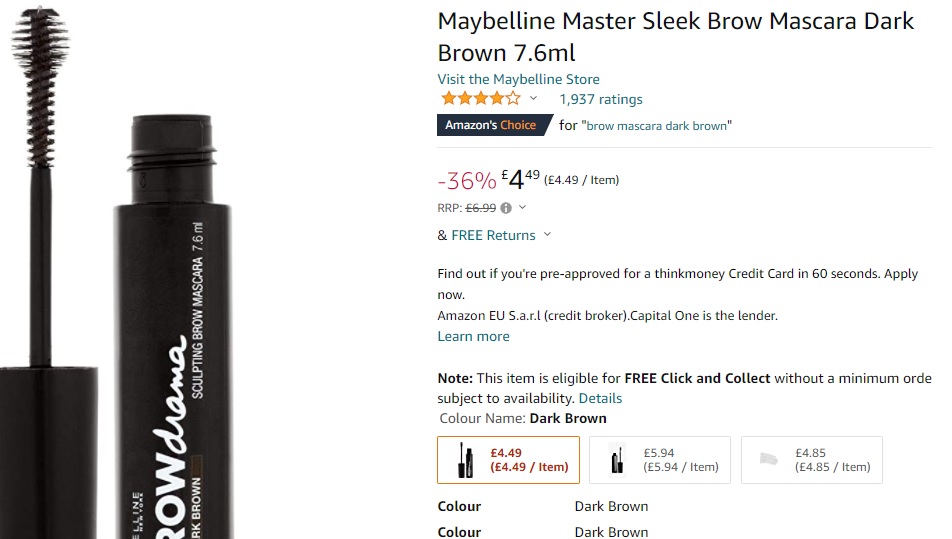Expand the RRP details chevron
952x539 pixels.
point(522,208)
